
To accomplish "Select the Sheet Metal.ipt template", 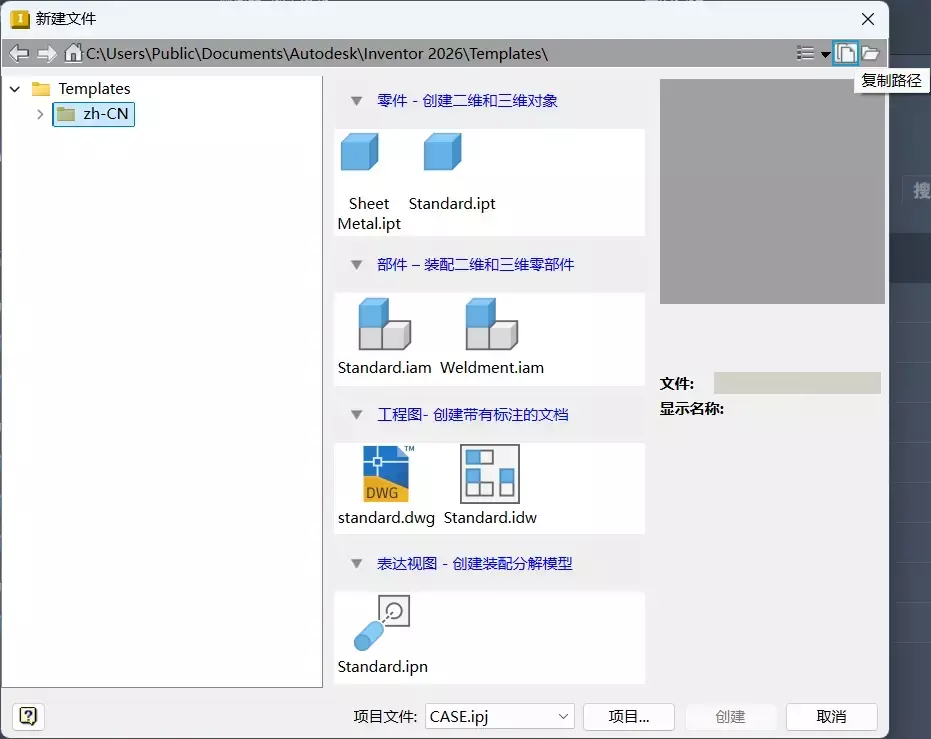I will coord(369,182).
